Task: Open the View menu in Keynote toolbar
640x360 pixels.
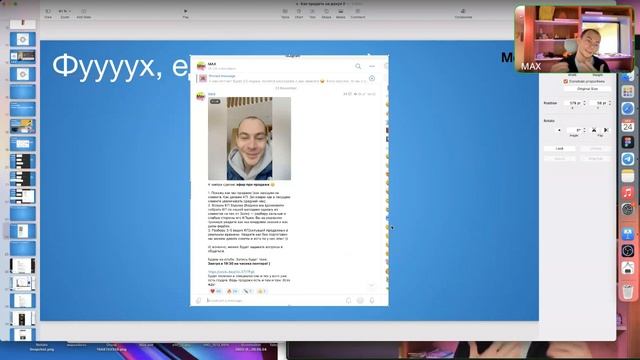Action: (48, 13)
